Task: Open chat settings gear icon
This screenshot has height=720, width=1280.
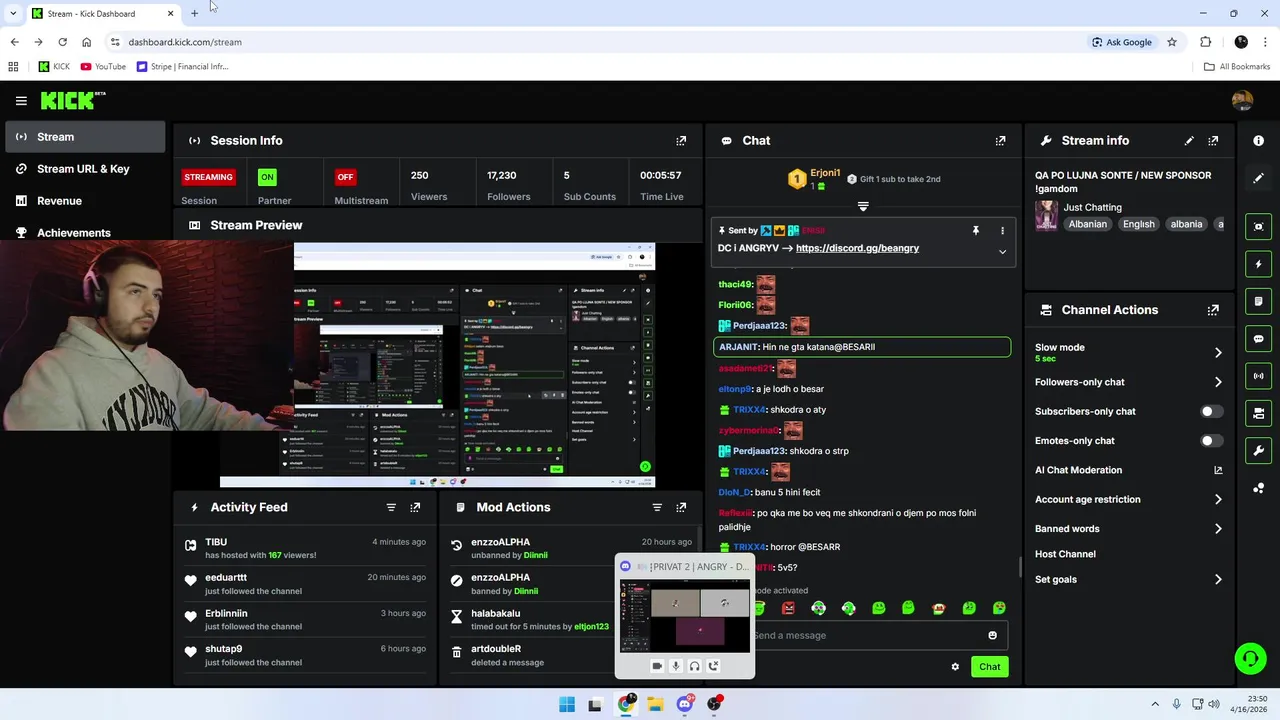Action: point(955,667)
